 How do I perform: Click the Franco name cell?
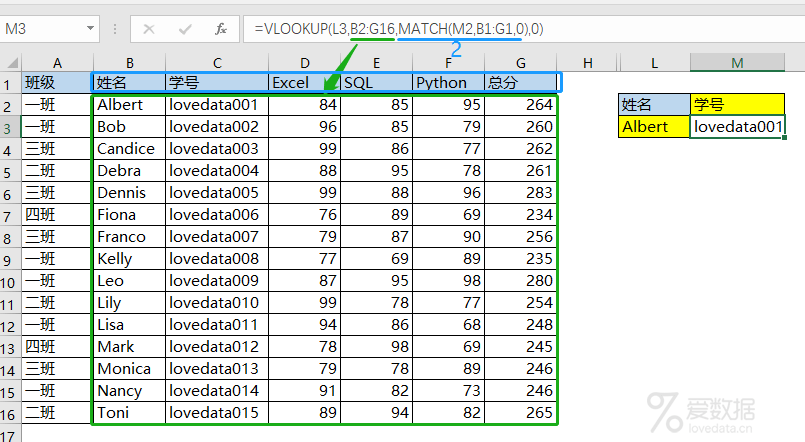(129, 237)
